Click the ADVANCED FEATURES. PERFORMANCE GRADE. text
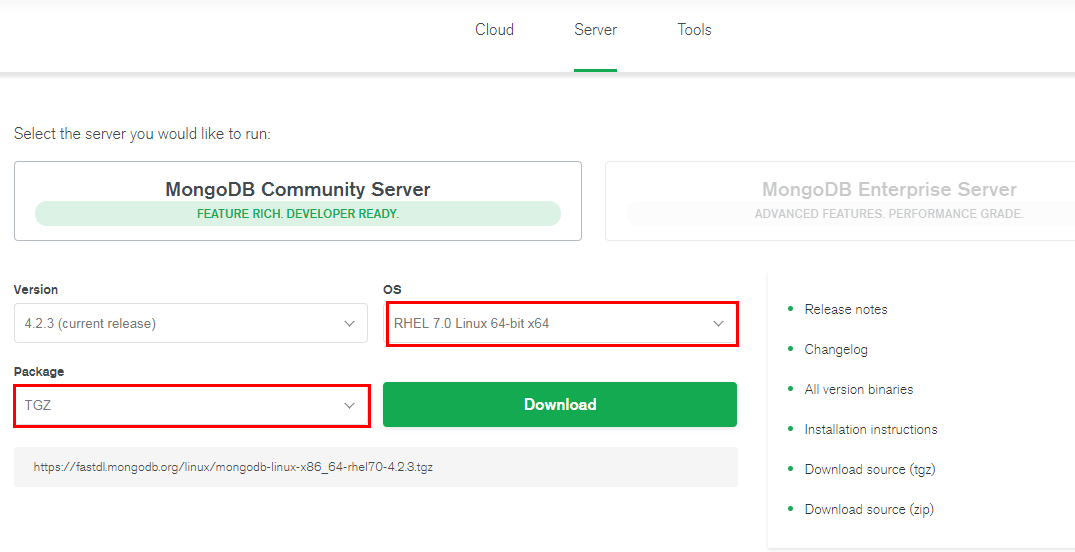1075x552 pixels. (x=889, y=214)
